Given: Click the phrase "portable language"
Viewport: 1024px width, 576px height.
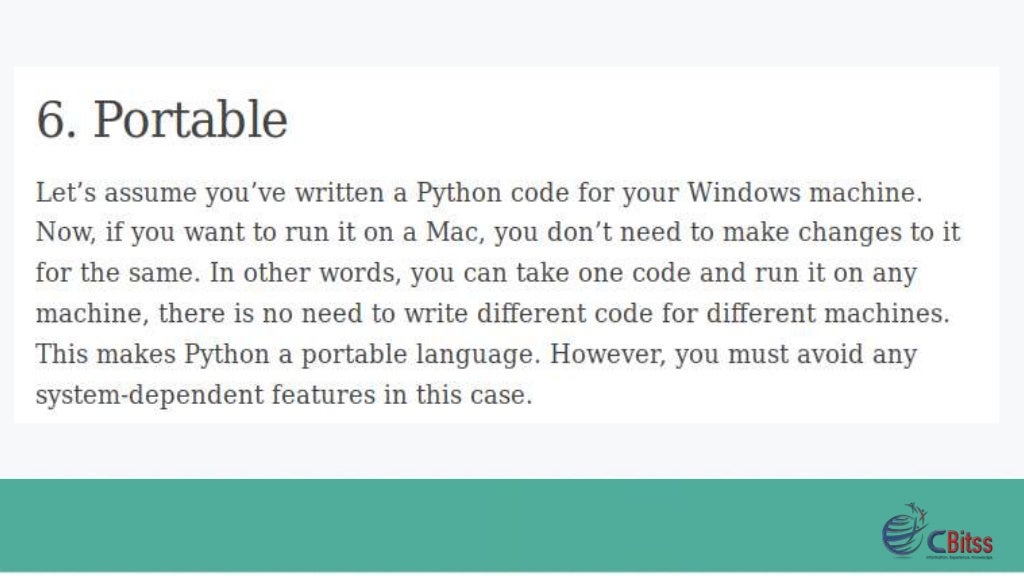Looking at the screenshot, I should pyautogui.click(x=421, y=355).
